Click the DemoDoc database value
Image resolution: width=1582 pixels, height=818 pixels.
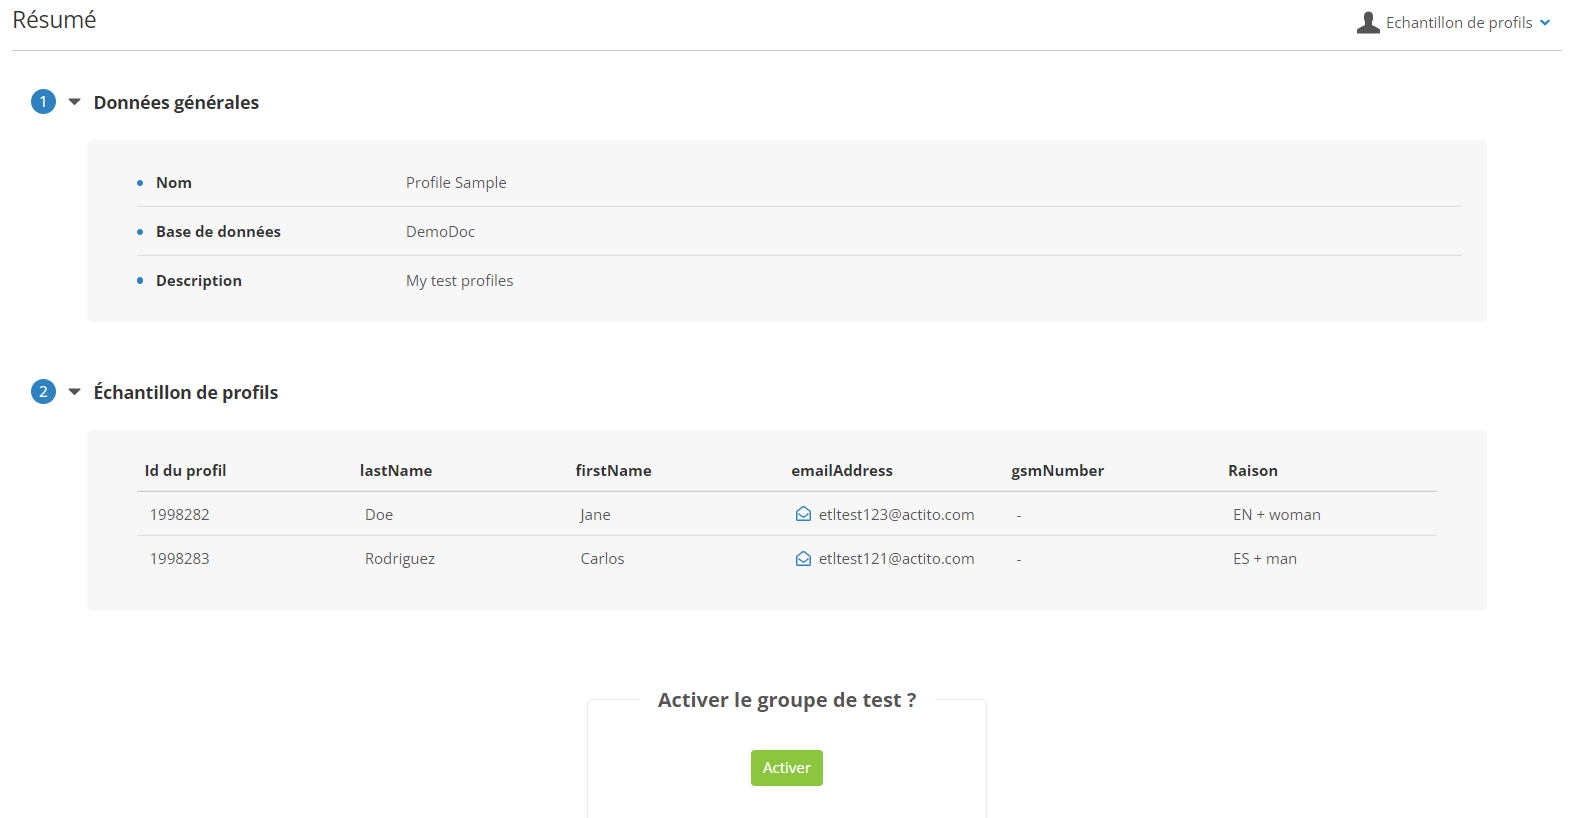coord(440,231)
